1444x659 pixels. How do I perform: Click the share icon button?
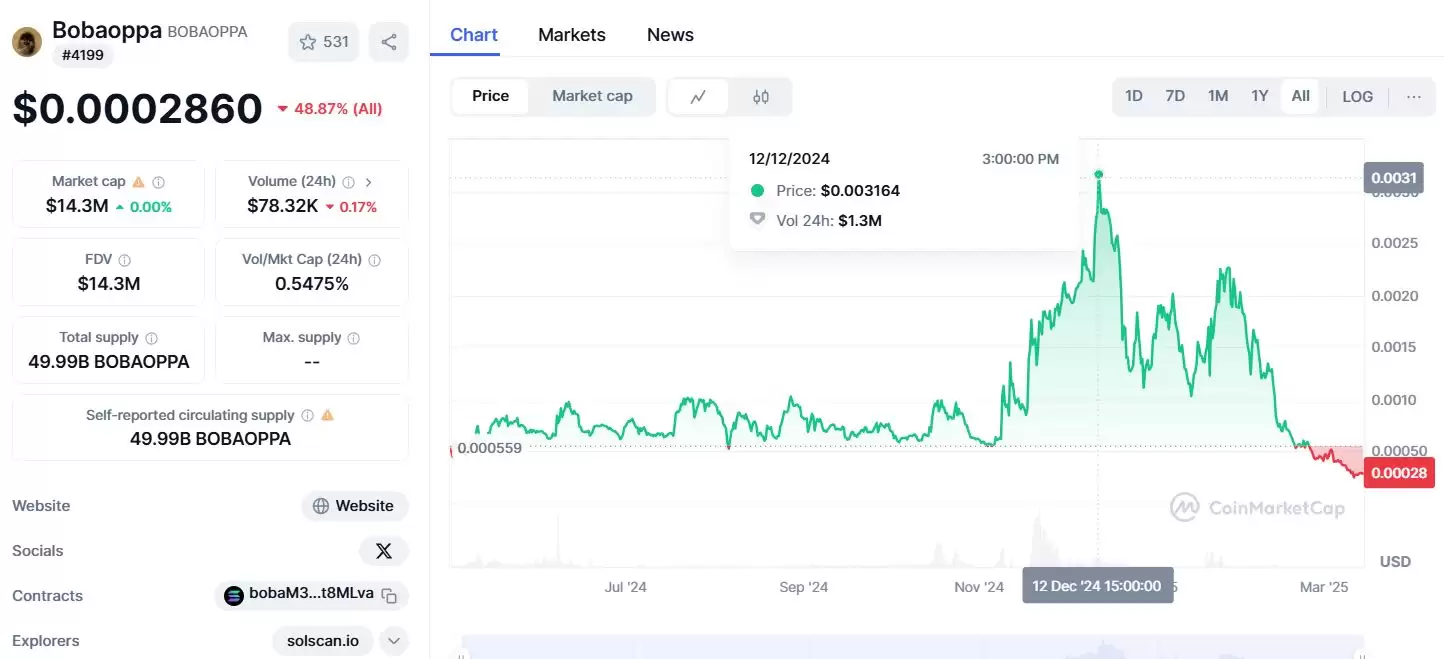(x=389, y=42)
